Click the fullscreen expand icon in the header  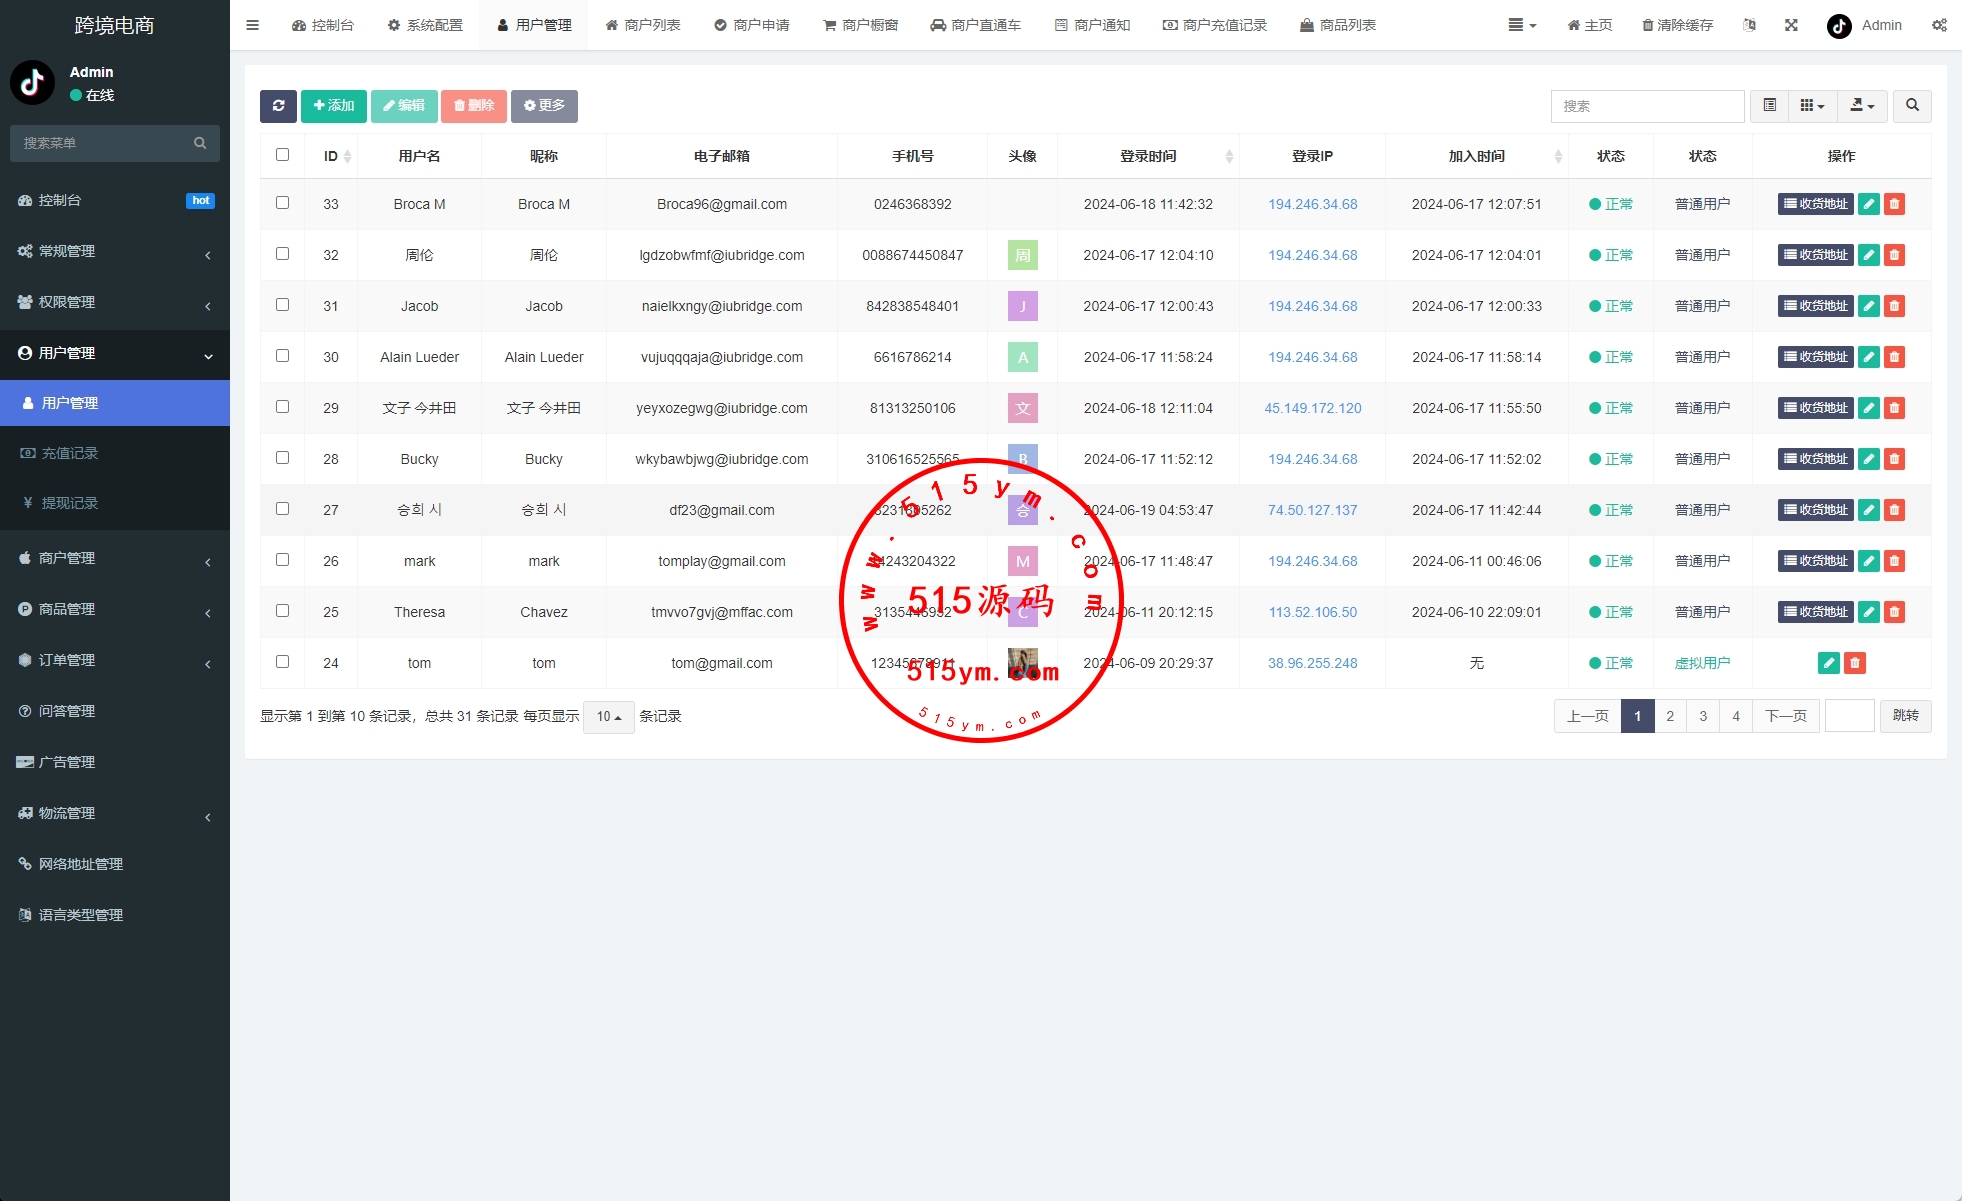click(x=1791, y=25)
